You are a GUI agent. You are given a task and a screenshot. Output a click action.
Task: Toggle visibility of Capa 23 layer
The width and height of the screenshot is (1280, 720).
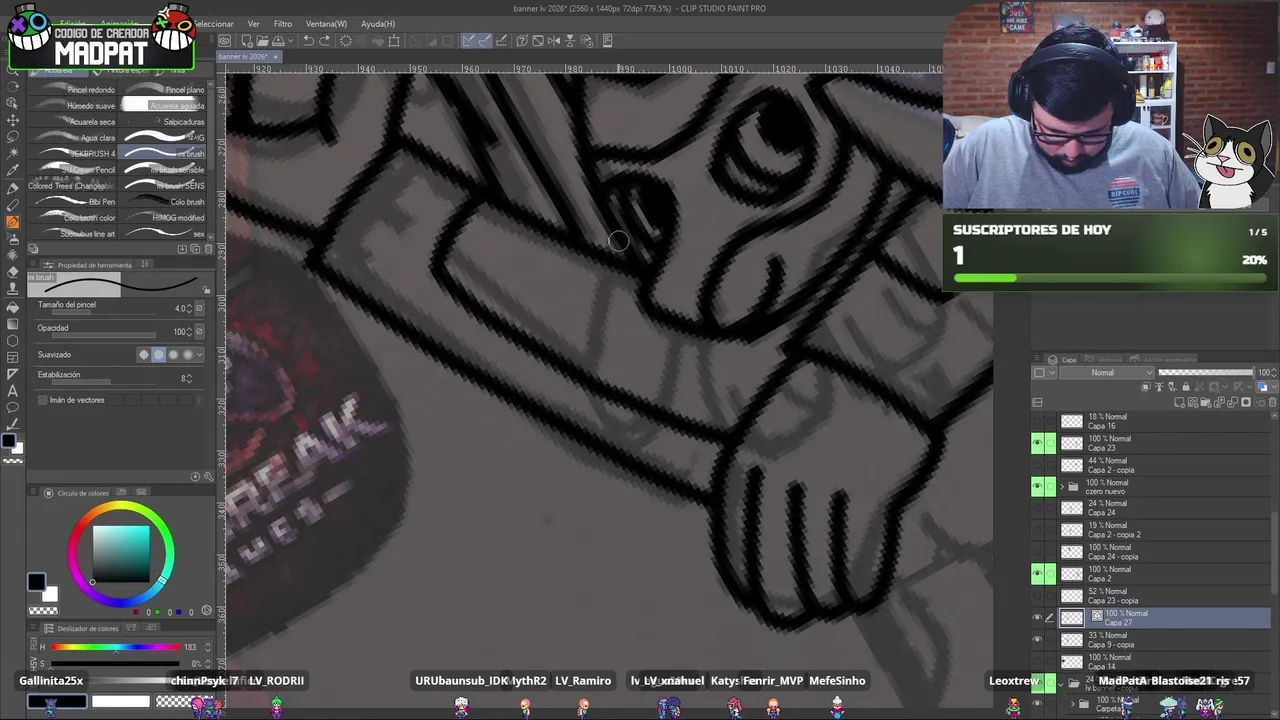pyautogui.click(x=1037, y=443)
